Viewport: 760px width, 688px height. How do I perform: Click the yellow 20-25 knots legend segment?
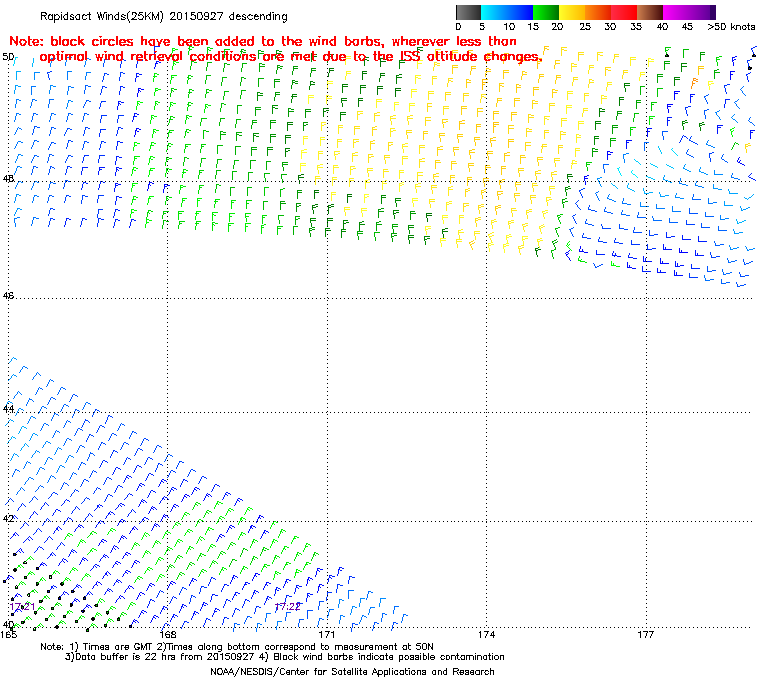[x=572, y=12]
